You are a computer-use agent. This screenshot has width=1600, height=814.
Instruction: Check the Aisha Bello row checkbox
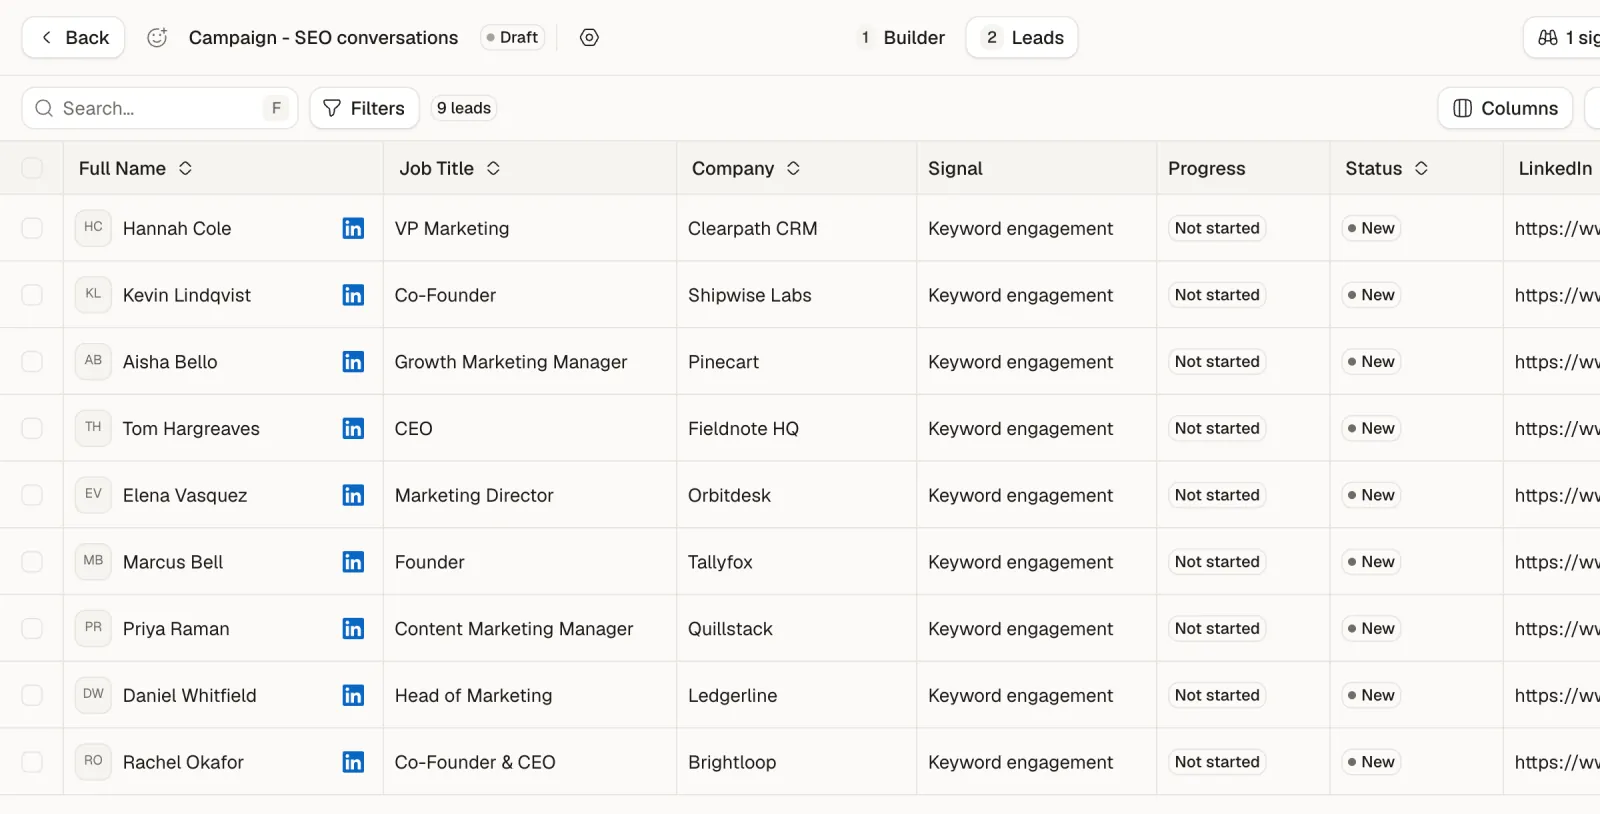tap(32, 362)
